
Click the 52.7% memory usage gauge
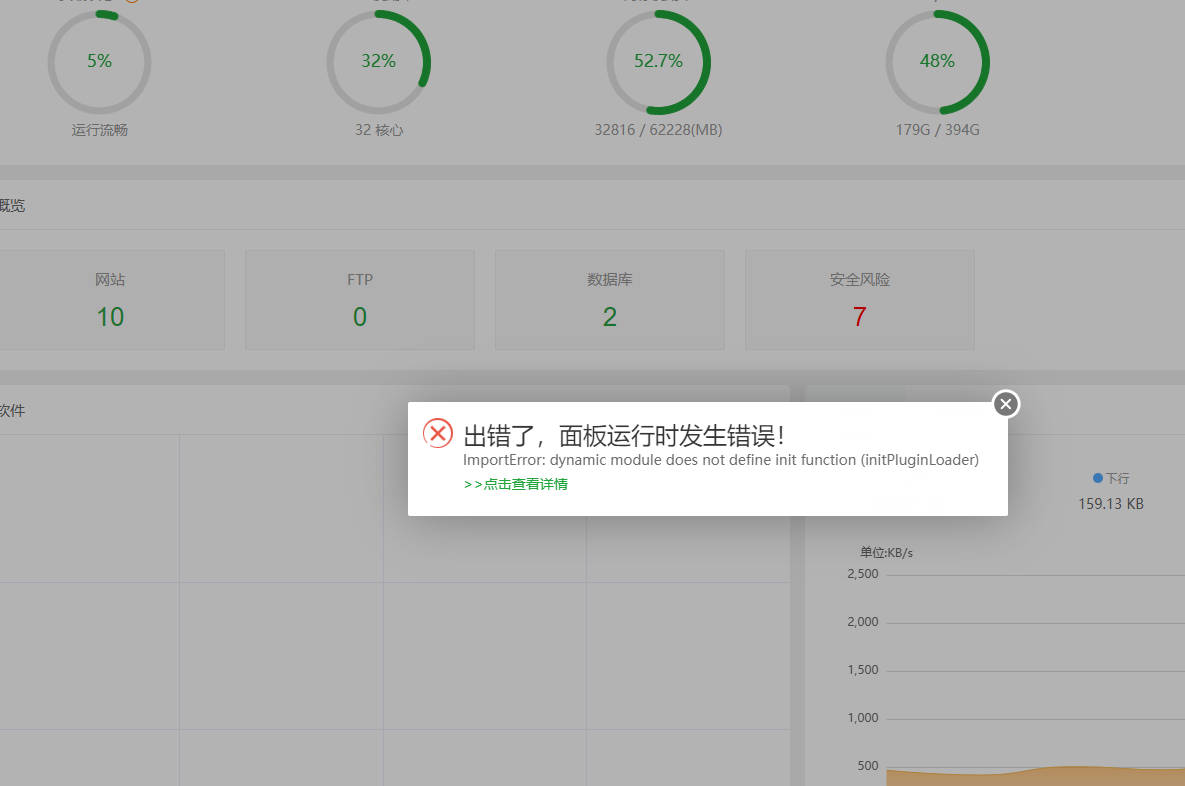[658, 62]
